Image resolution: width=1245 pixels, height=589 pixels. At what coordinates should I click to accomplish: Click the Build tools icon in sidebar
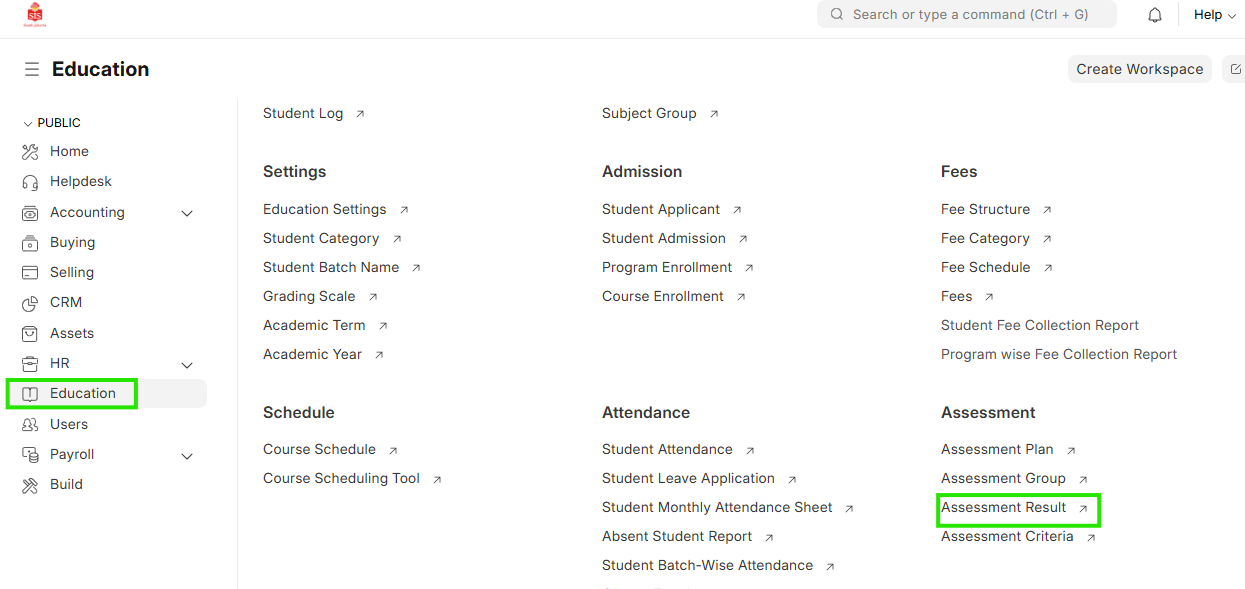[30, 485]
